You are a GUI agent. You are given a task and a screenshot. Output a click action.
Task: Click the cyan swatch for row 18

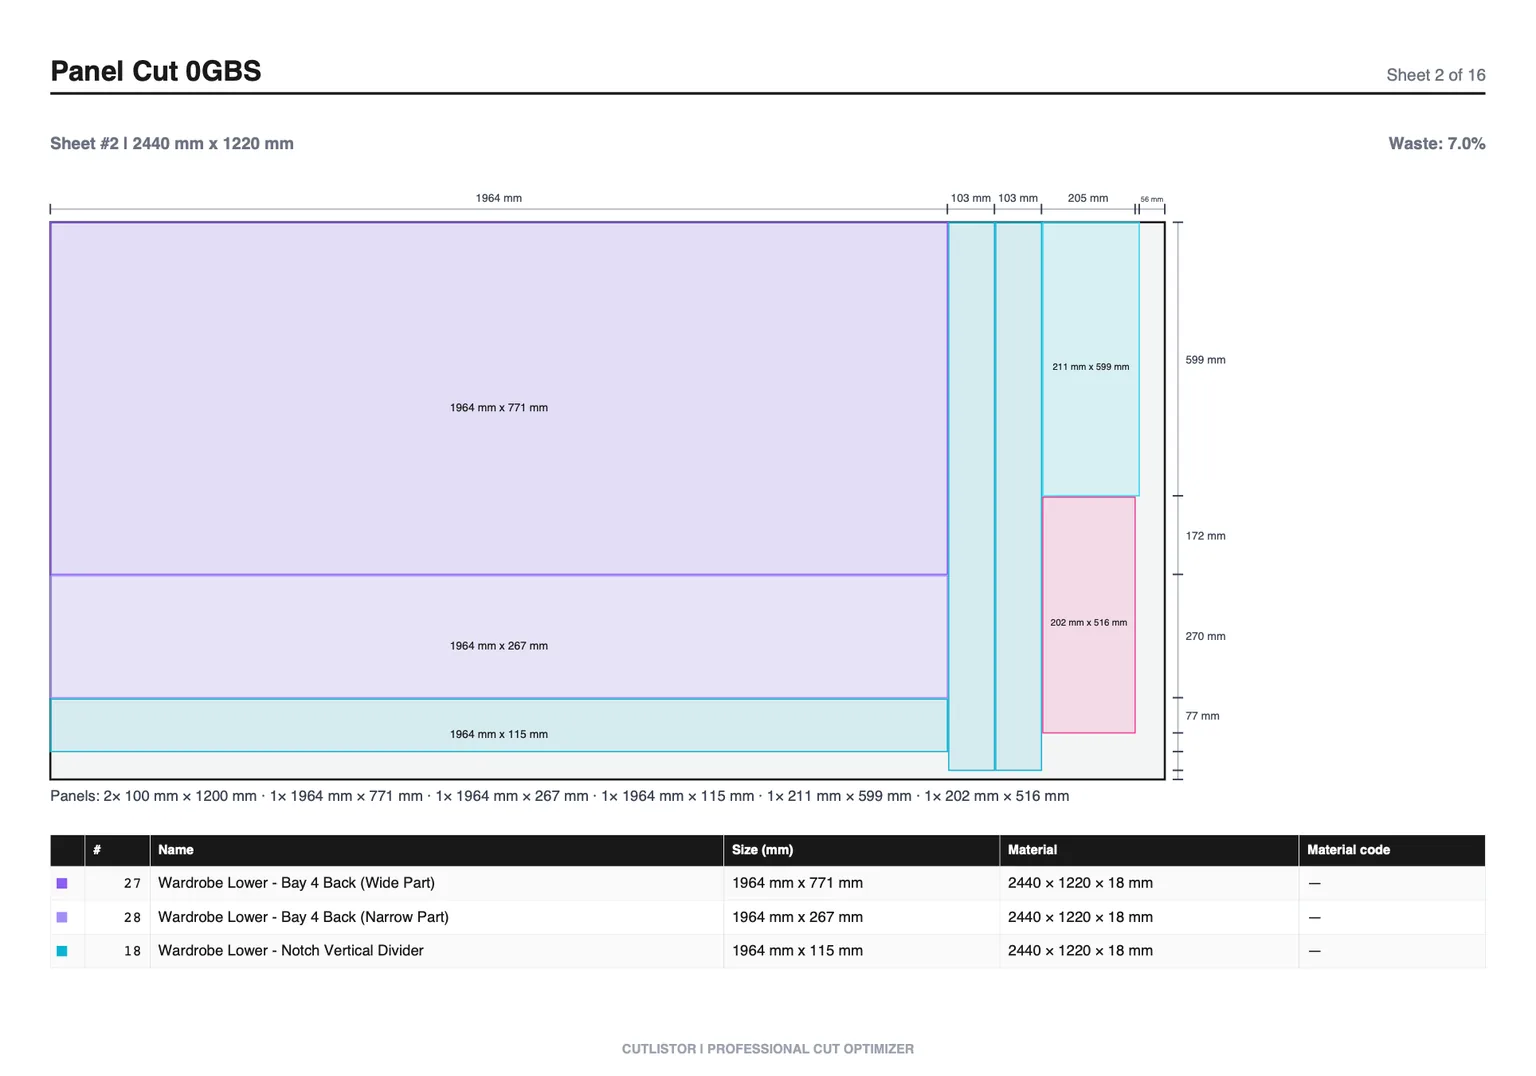coord(62,951)
